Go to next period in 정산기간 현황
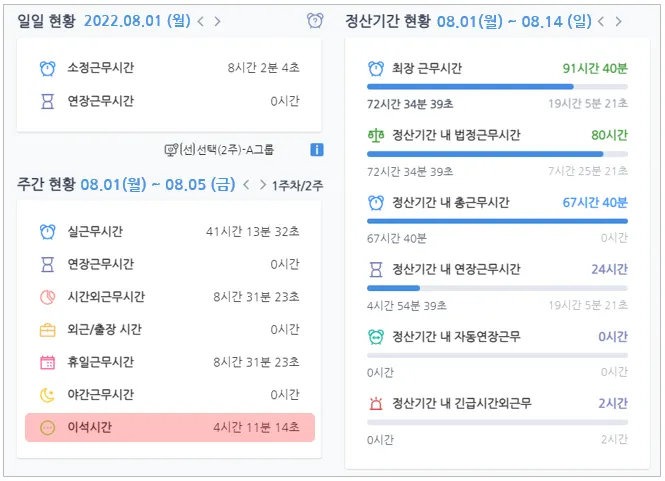The height and width of the screenshot is (481, 665). click(619, 21)
